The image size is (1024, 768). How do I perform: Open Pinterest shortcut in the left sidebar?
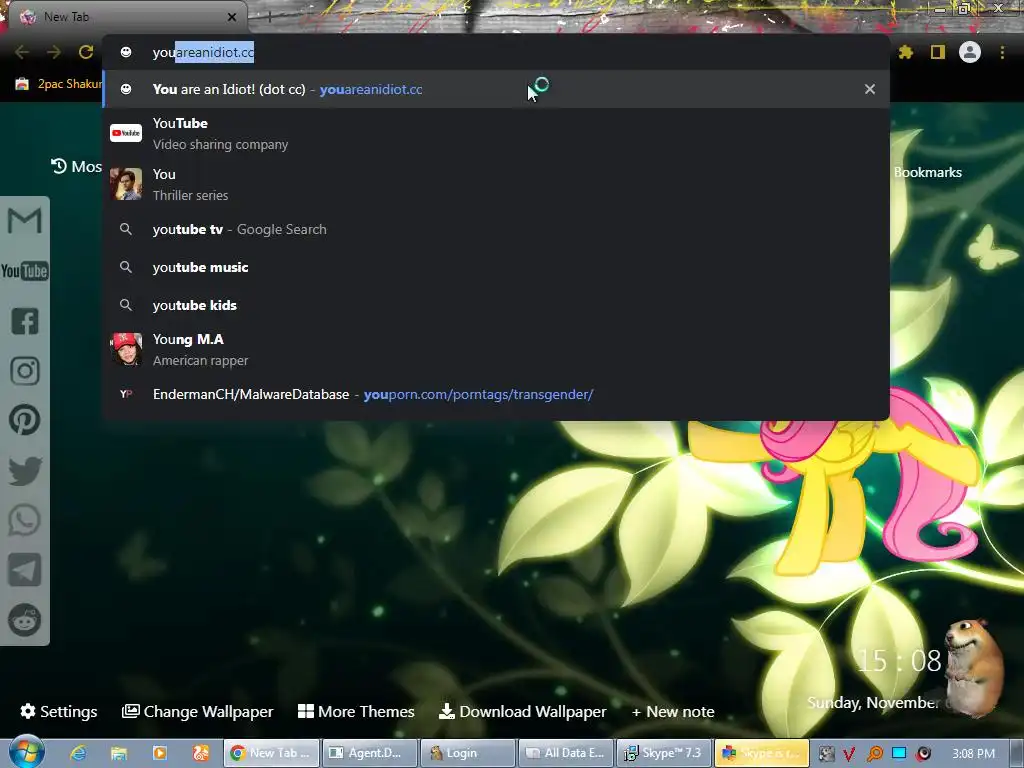25,421
